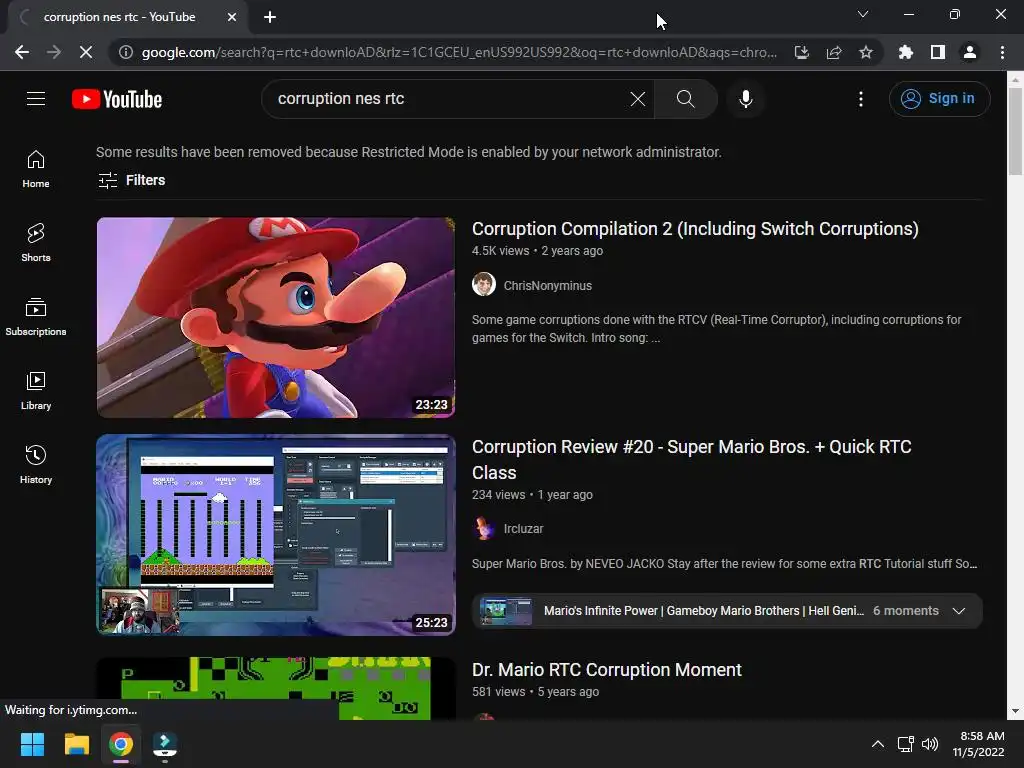The image size is (1024, 768).
Task: Open File Explorer from taskbar
Action: (x=76, y=744)
